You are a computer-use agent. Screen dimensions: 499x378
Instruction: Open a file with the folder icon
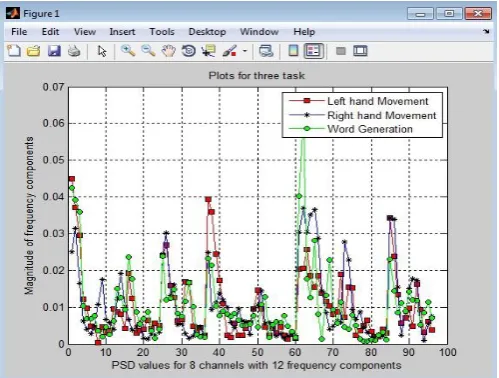pyautogui.click(x=34, y=51)
